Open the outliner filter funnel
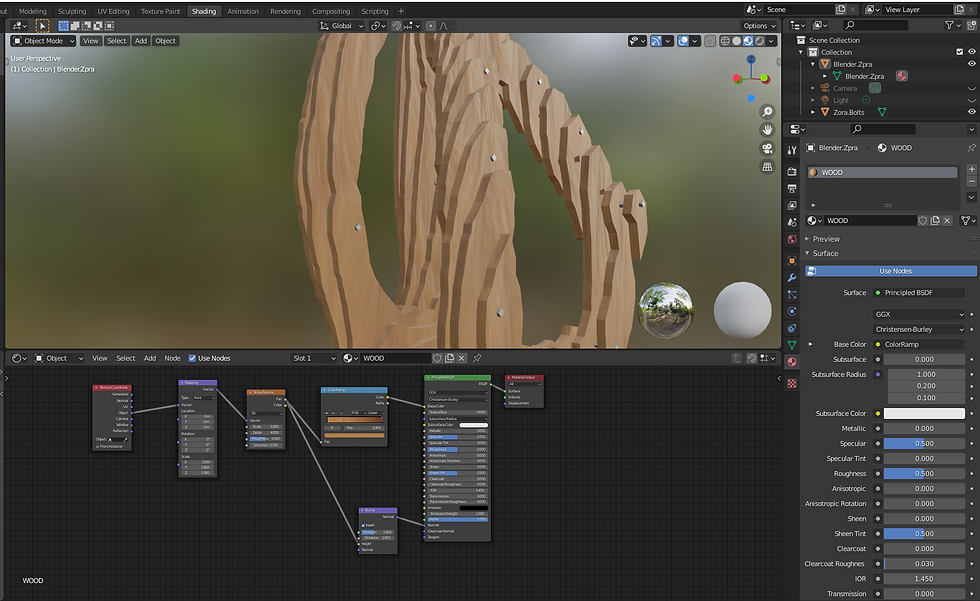The width and height of the screenshot is (980, 601). point(951,25)
